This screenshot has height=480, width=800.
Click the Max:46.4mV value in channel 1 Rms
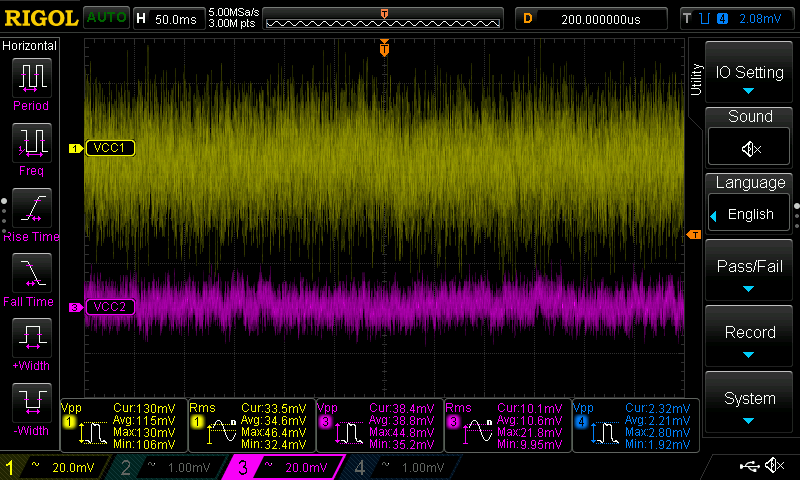(273, 433)
